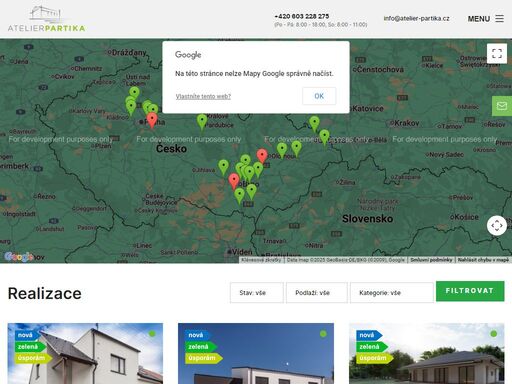Click 'nová zelená úsporám' badge on third card
The width and height of the screenshot is (512, 384).
pos(374,347)
